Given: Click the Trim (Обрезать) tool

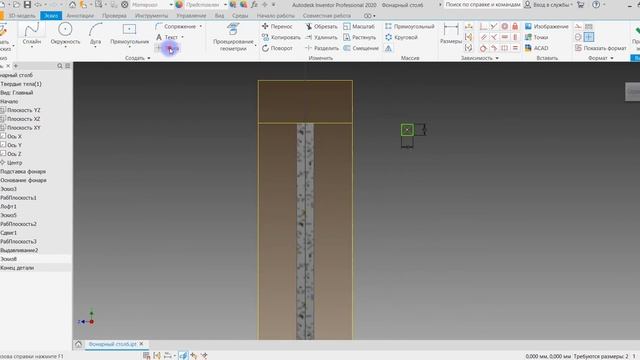Looking at the screenshot, I should pyautogui.click(x=321, y=26).
